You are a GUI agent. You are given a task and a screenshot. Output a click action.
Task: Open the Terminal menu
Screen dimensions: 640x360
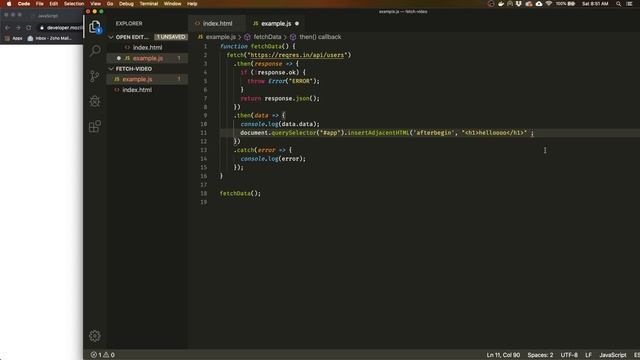click(x=149, y=4)
